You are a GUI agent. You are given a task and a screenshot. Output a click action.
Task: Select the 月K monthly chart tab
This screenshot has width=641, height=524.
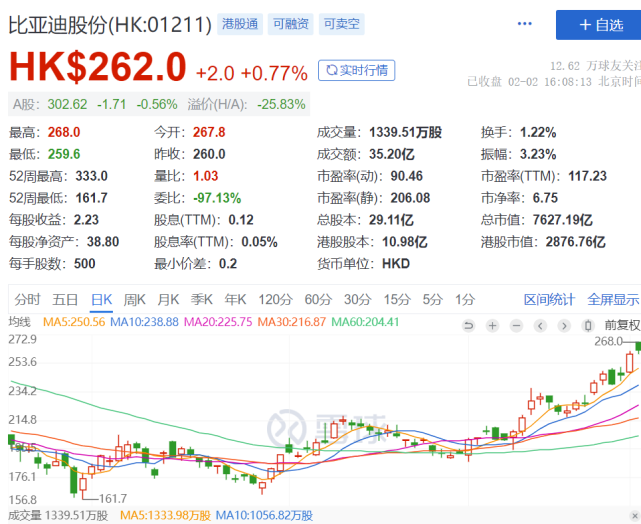[x=168, y=299]
